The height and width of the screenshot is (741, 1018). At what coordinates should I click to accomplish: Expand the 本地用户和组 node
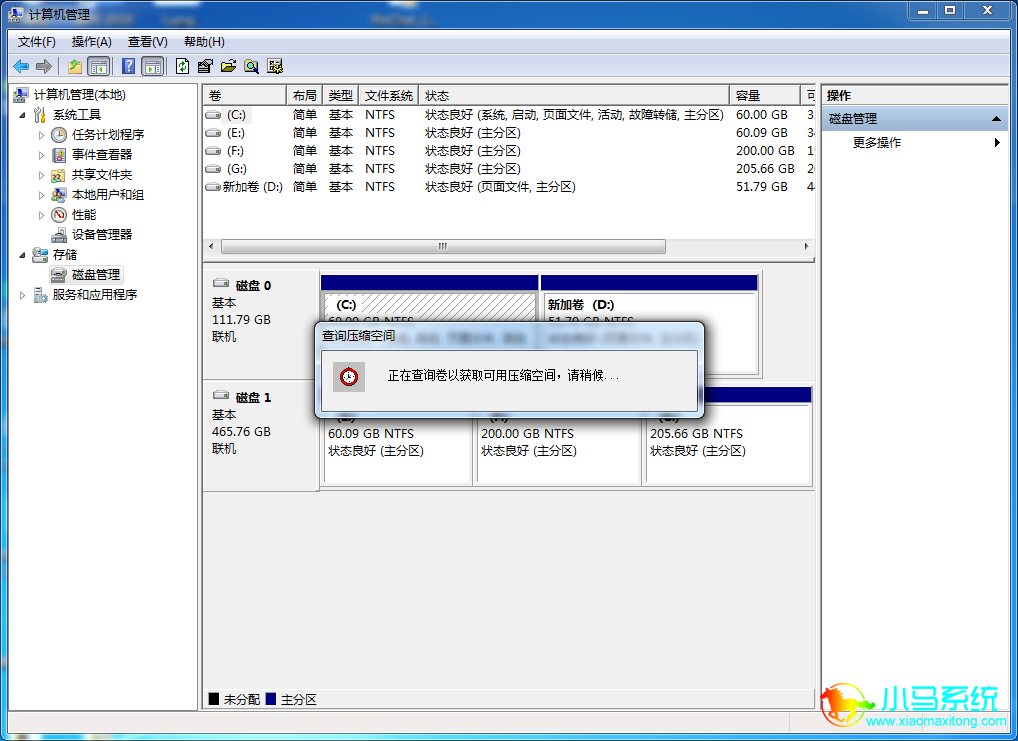(42, 195)
